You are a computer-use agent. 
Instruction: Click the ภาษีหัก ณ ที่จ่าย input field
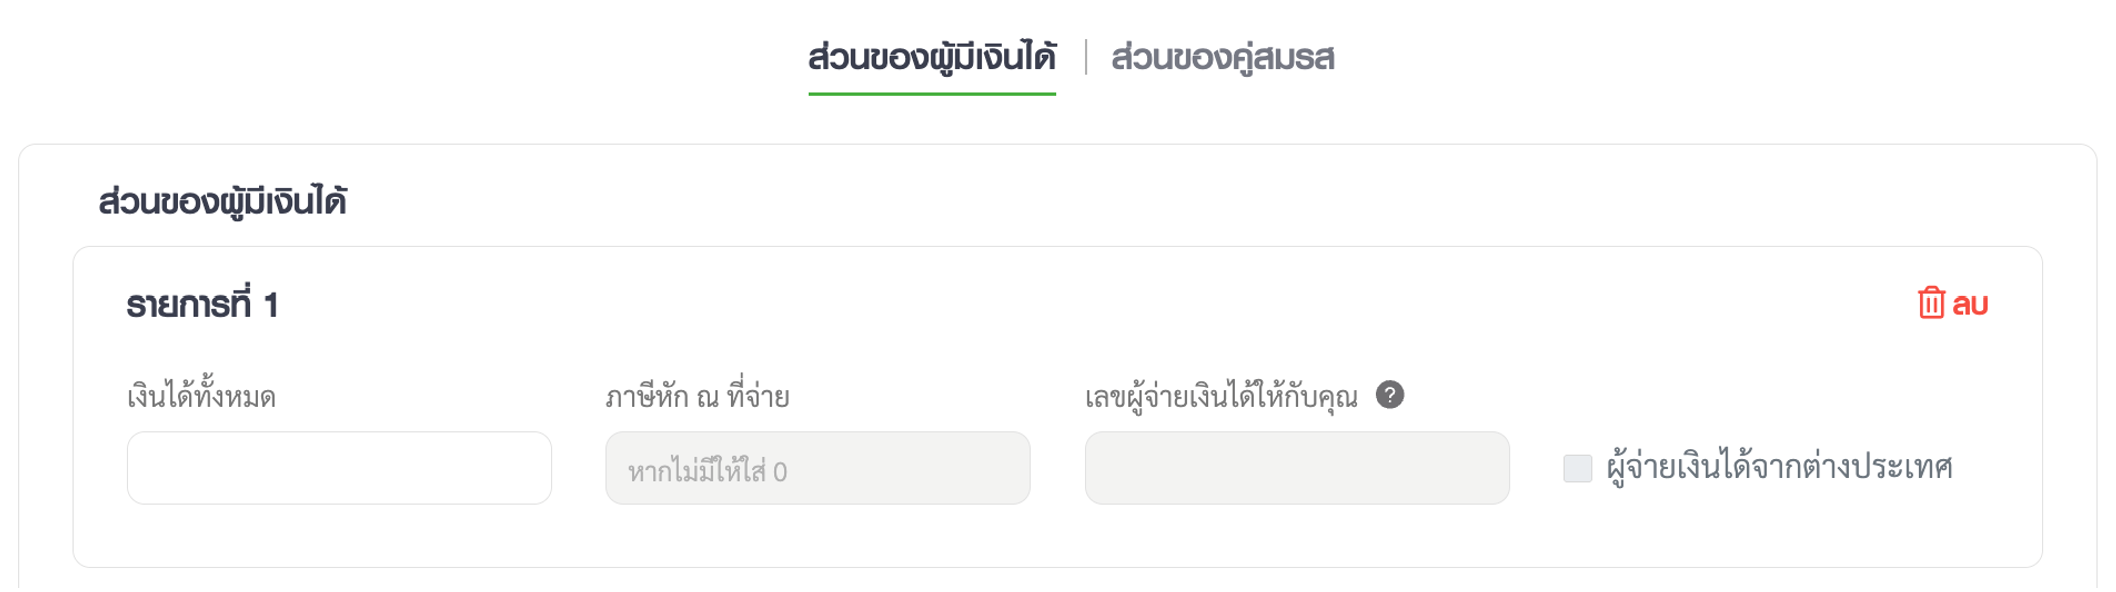(817, 468)
